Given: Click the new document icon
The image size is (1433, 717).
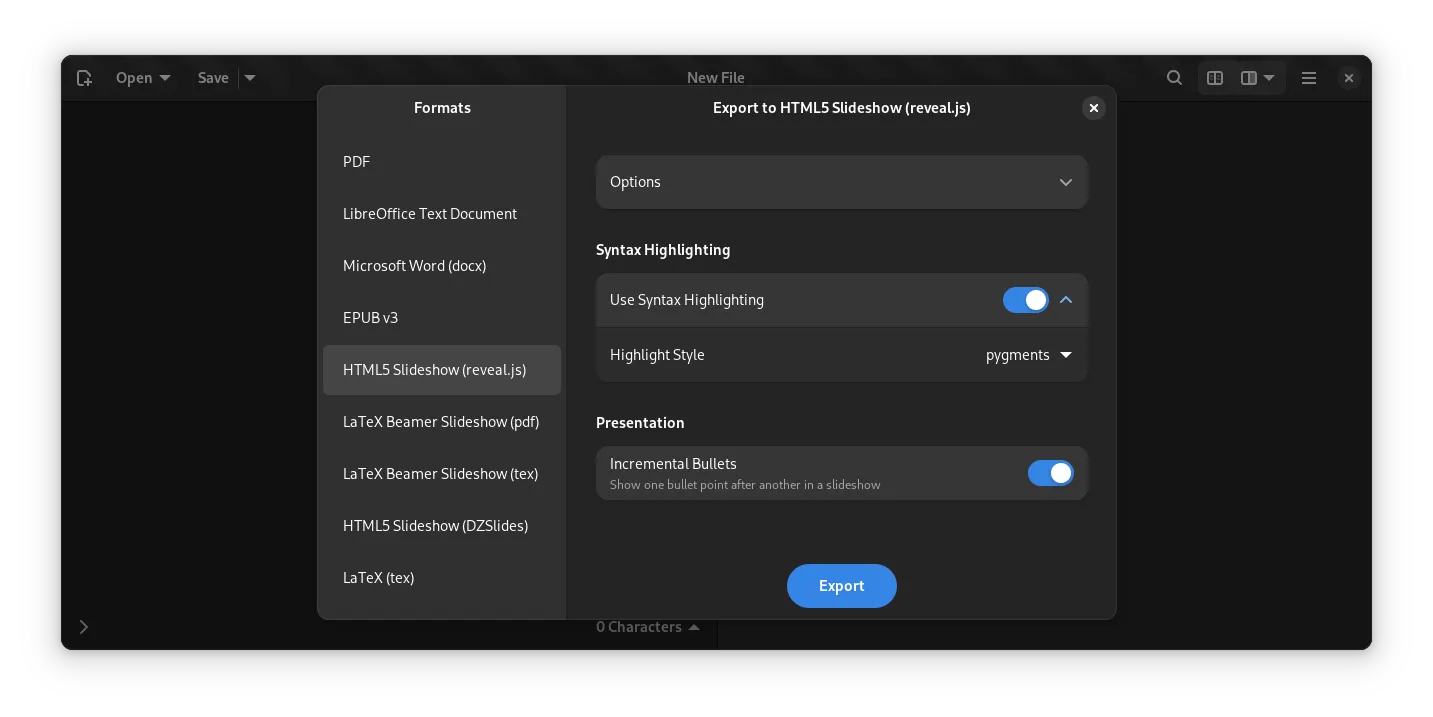Looking at the screenshot, I should point(84,78).
